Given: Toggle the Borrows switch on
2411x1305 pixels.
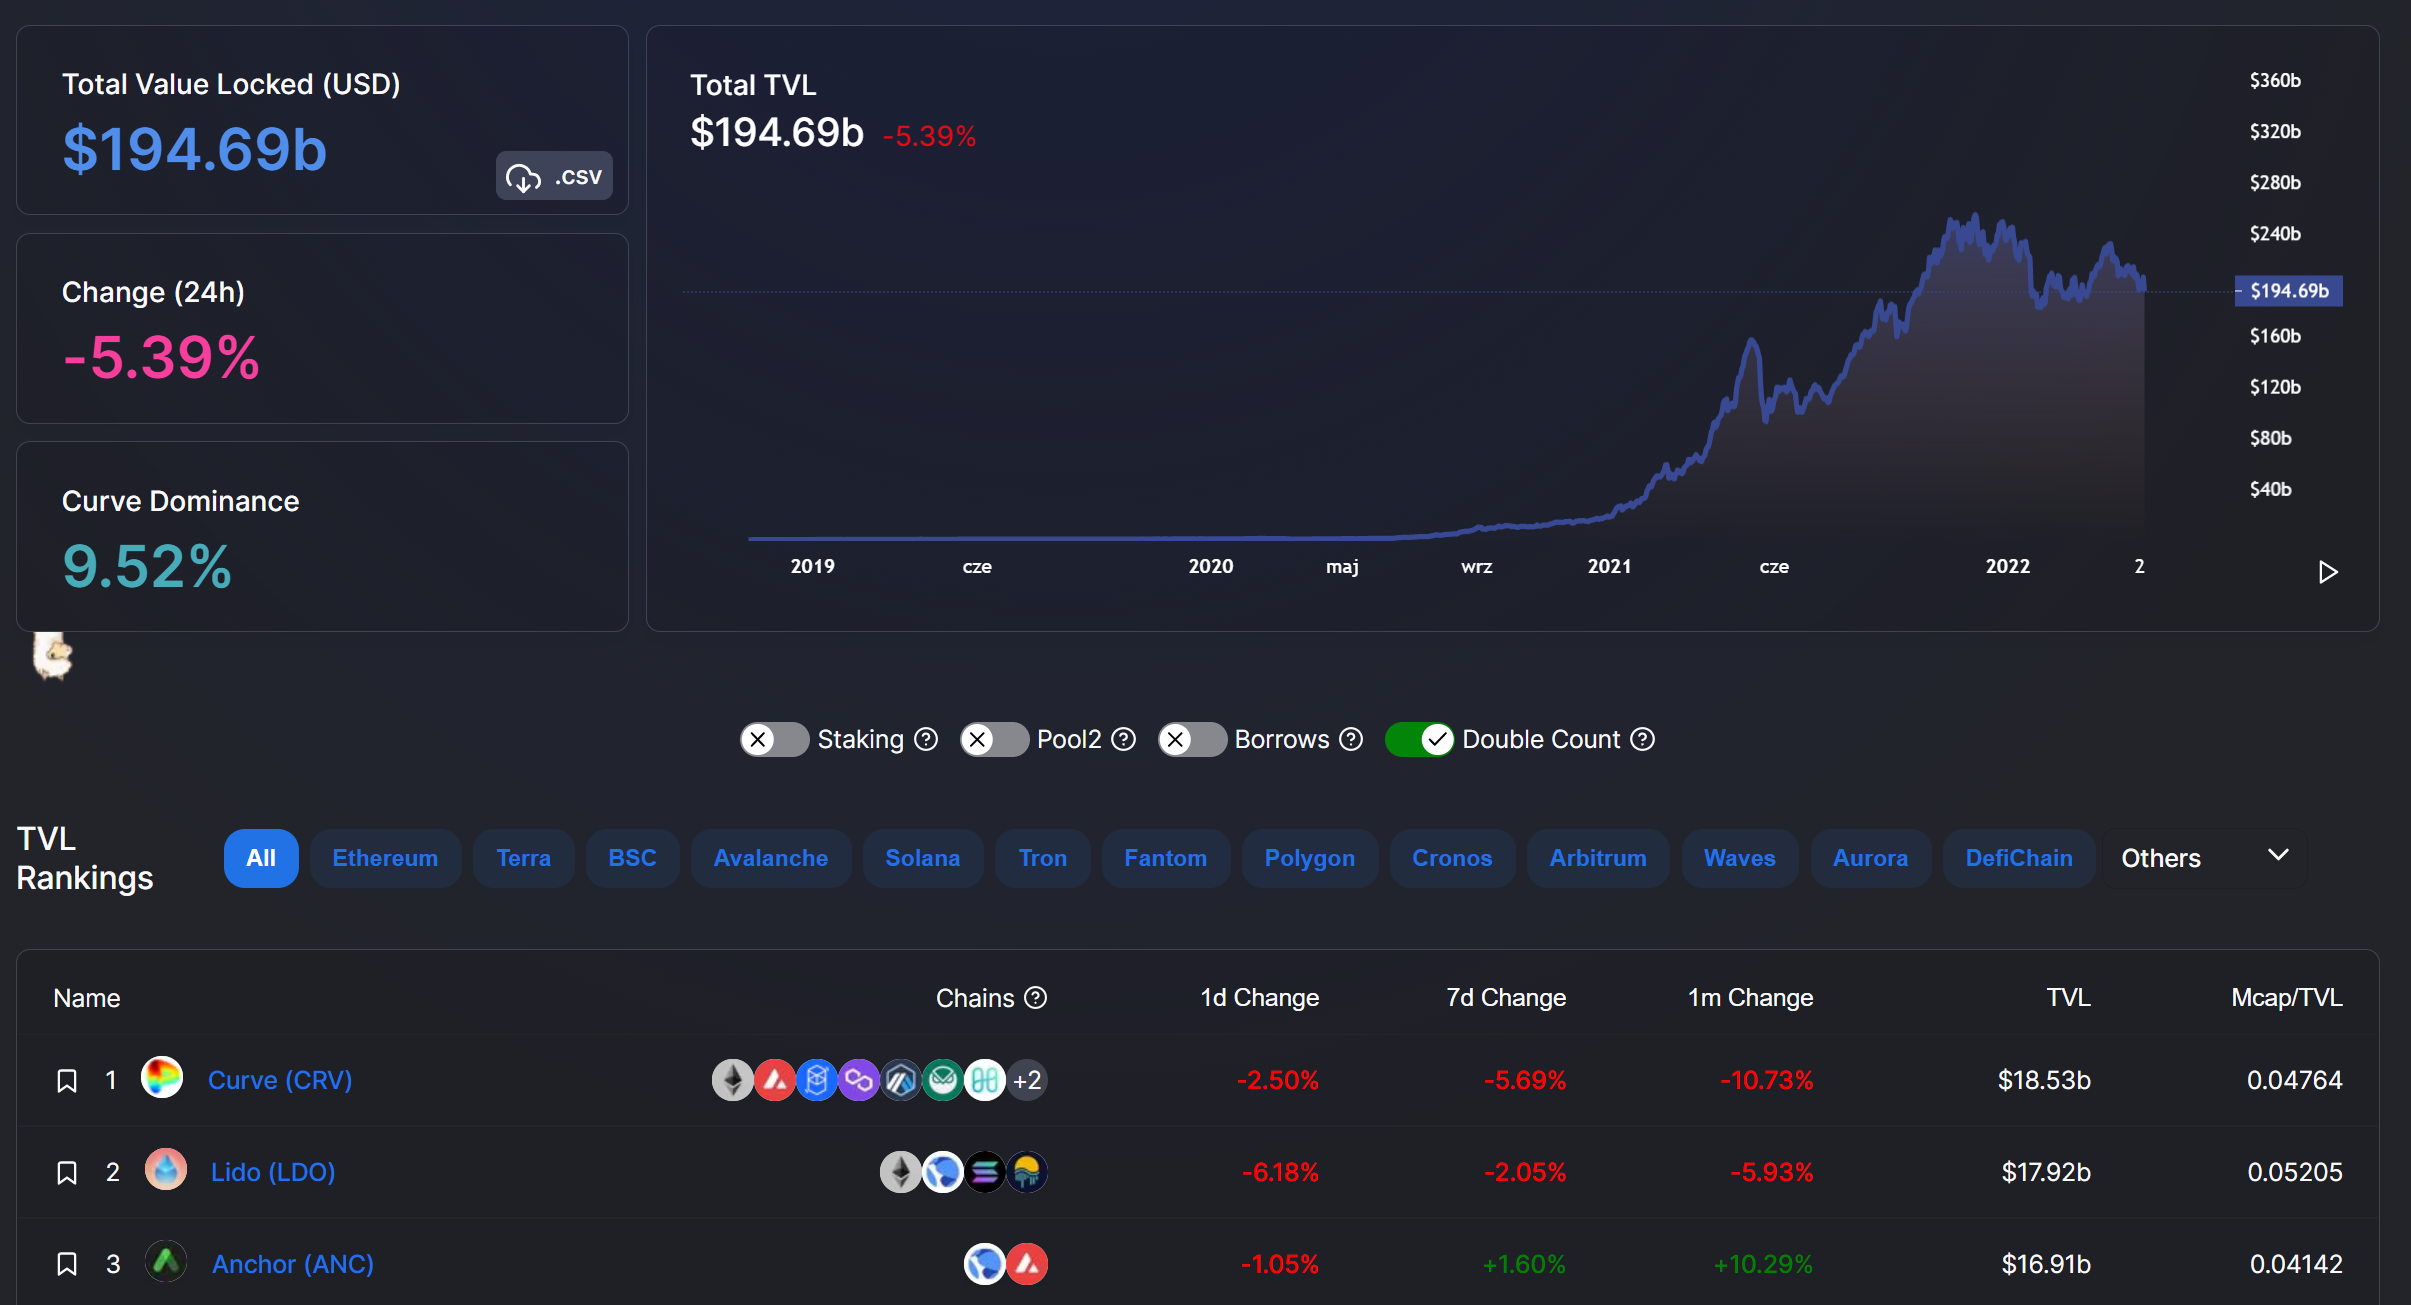Looking at the screenshot, I should pyautogui.click(x=1191, y=739).
